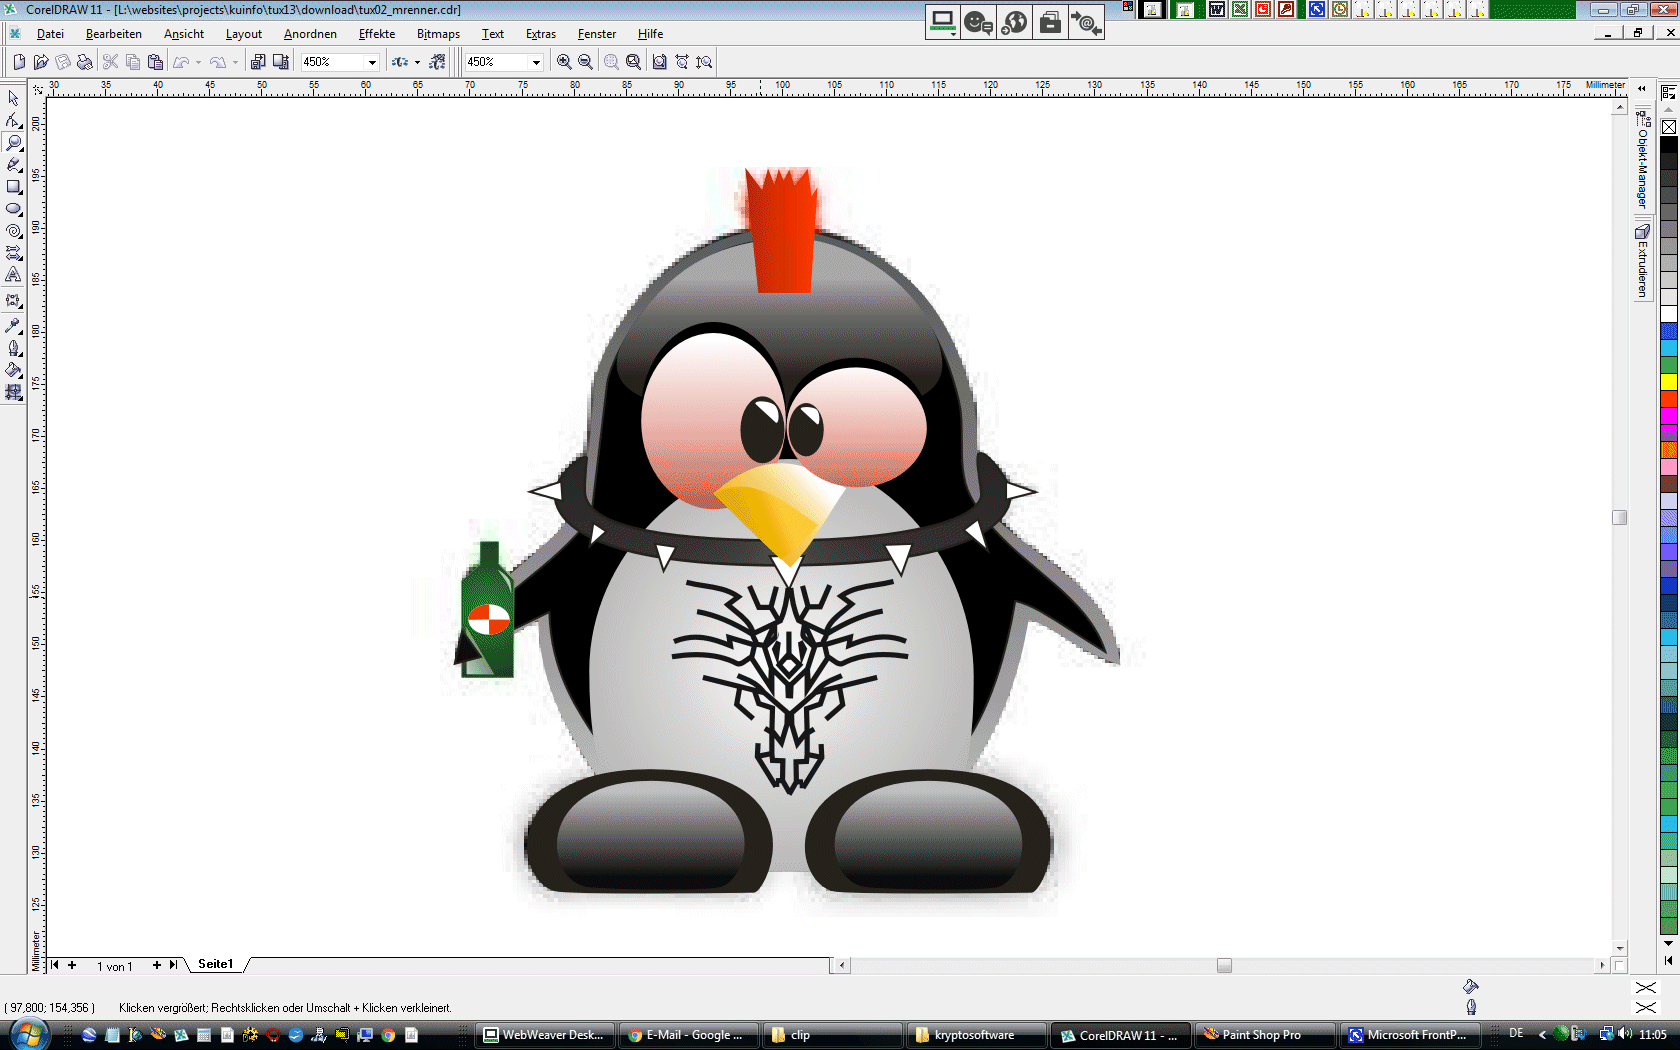Open the Extrudieren docker tab
The height and width of the screenshot is (1050, 1680).
[x=1643, y=261]
